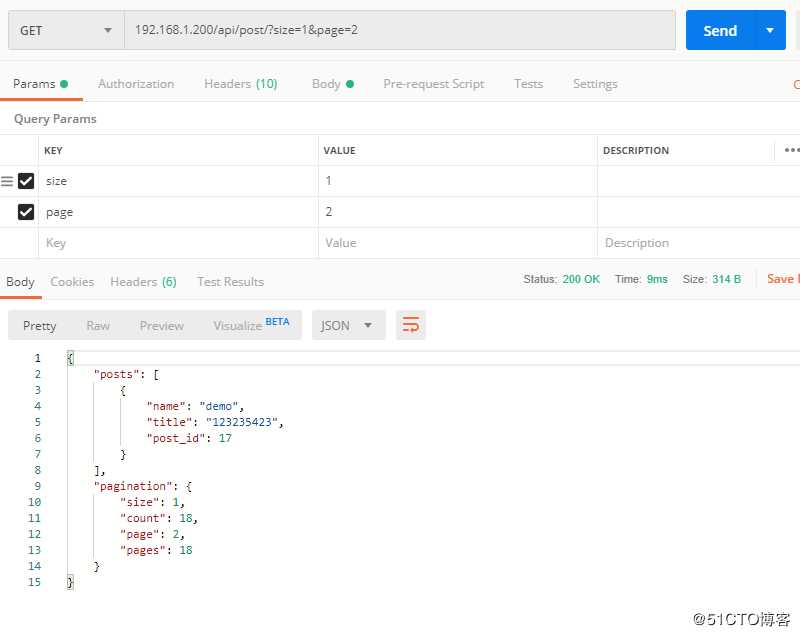
Task: Uncheck the page parameter checkbox
Action: click(26, 212)
